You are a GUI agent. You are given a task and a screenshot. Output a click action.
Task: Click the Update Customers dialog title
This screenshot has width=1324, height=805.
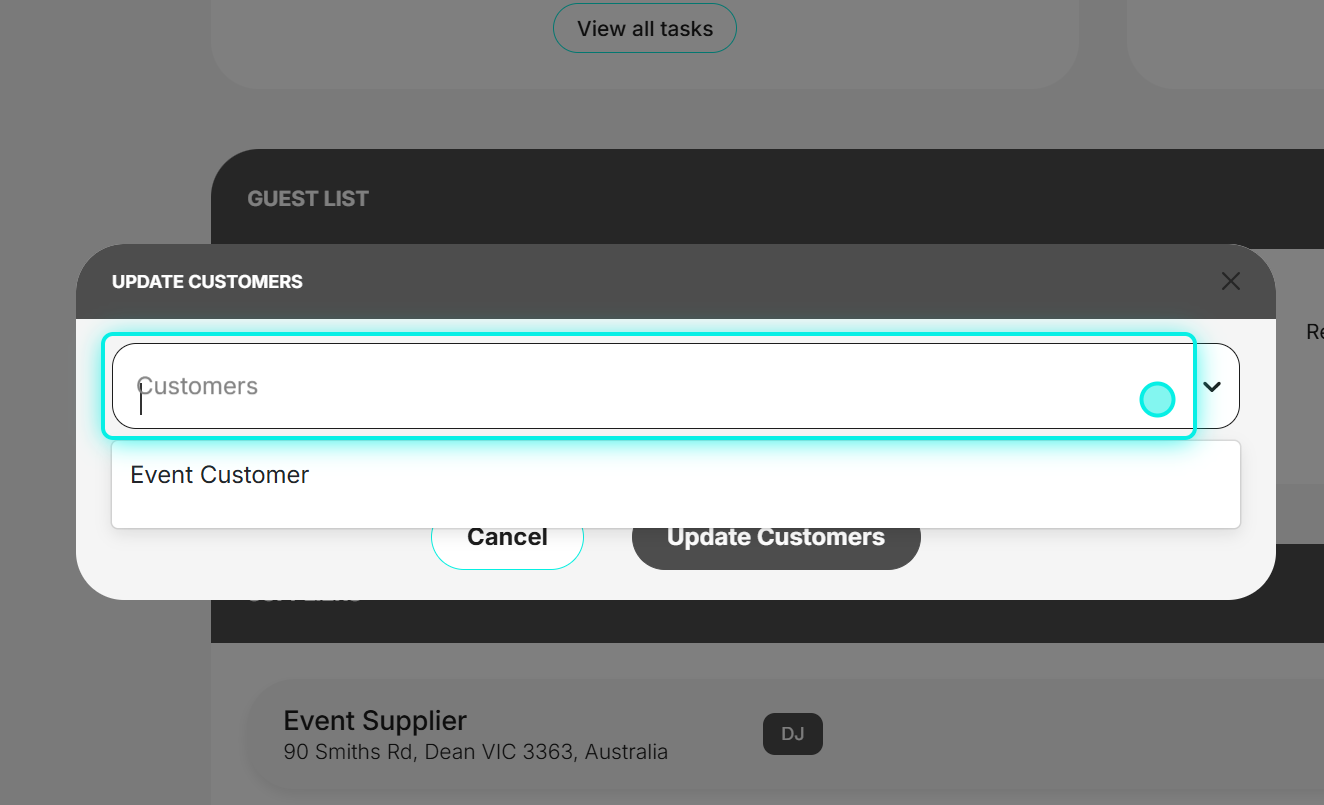(207, 282)
